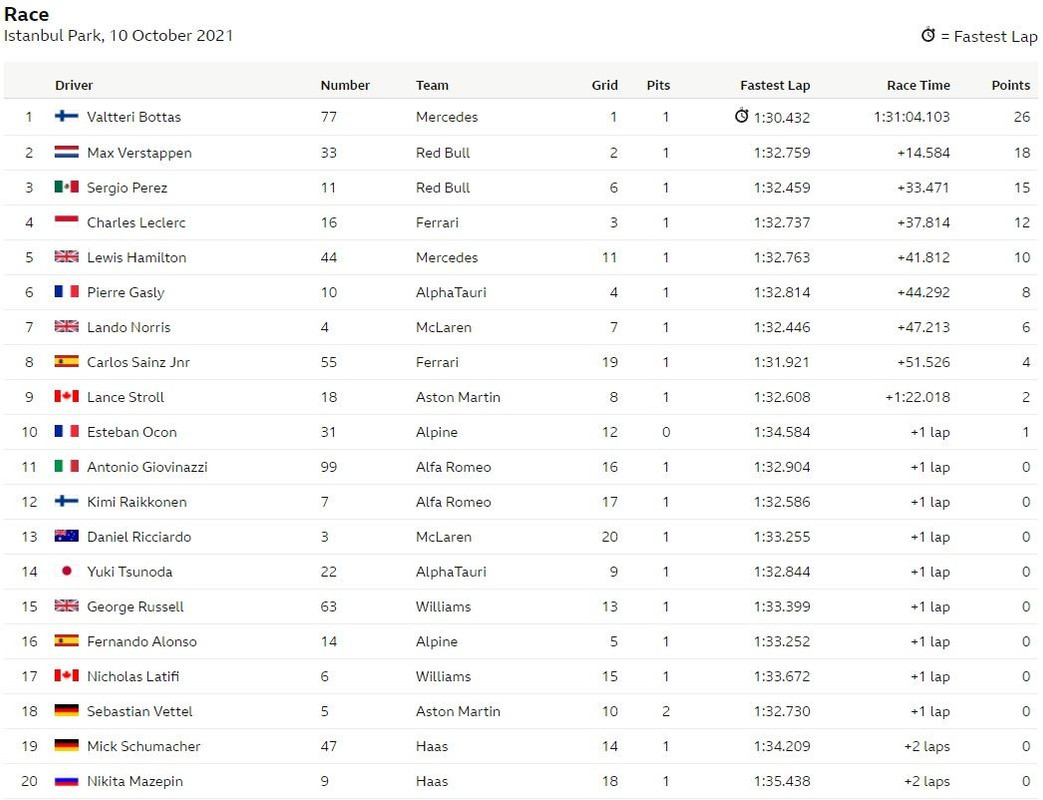Click the Race Time column header
The height and width of the screenshot is (800, 1043).
coord(918,85)
